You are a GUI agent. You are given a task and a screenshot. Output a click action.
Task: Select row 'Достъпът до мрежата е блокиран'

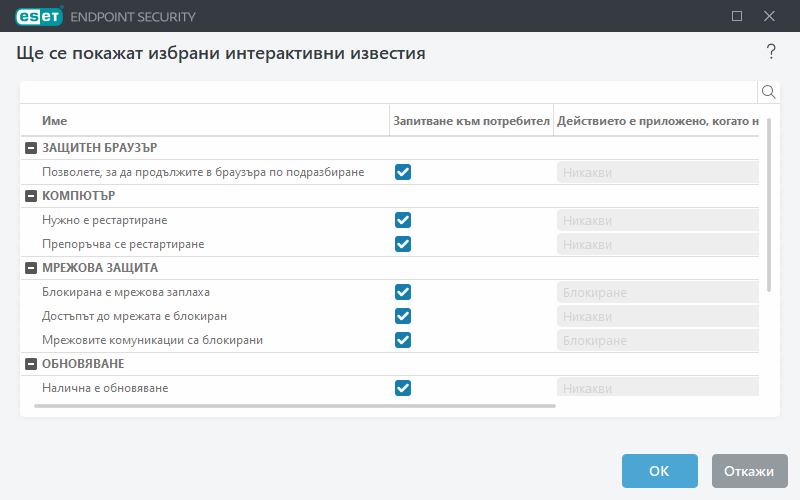[x=390, y=316]
